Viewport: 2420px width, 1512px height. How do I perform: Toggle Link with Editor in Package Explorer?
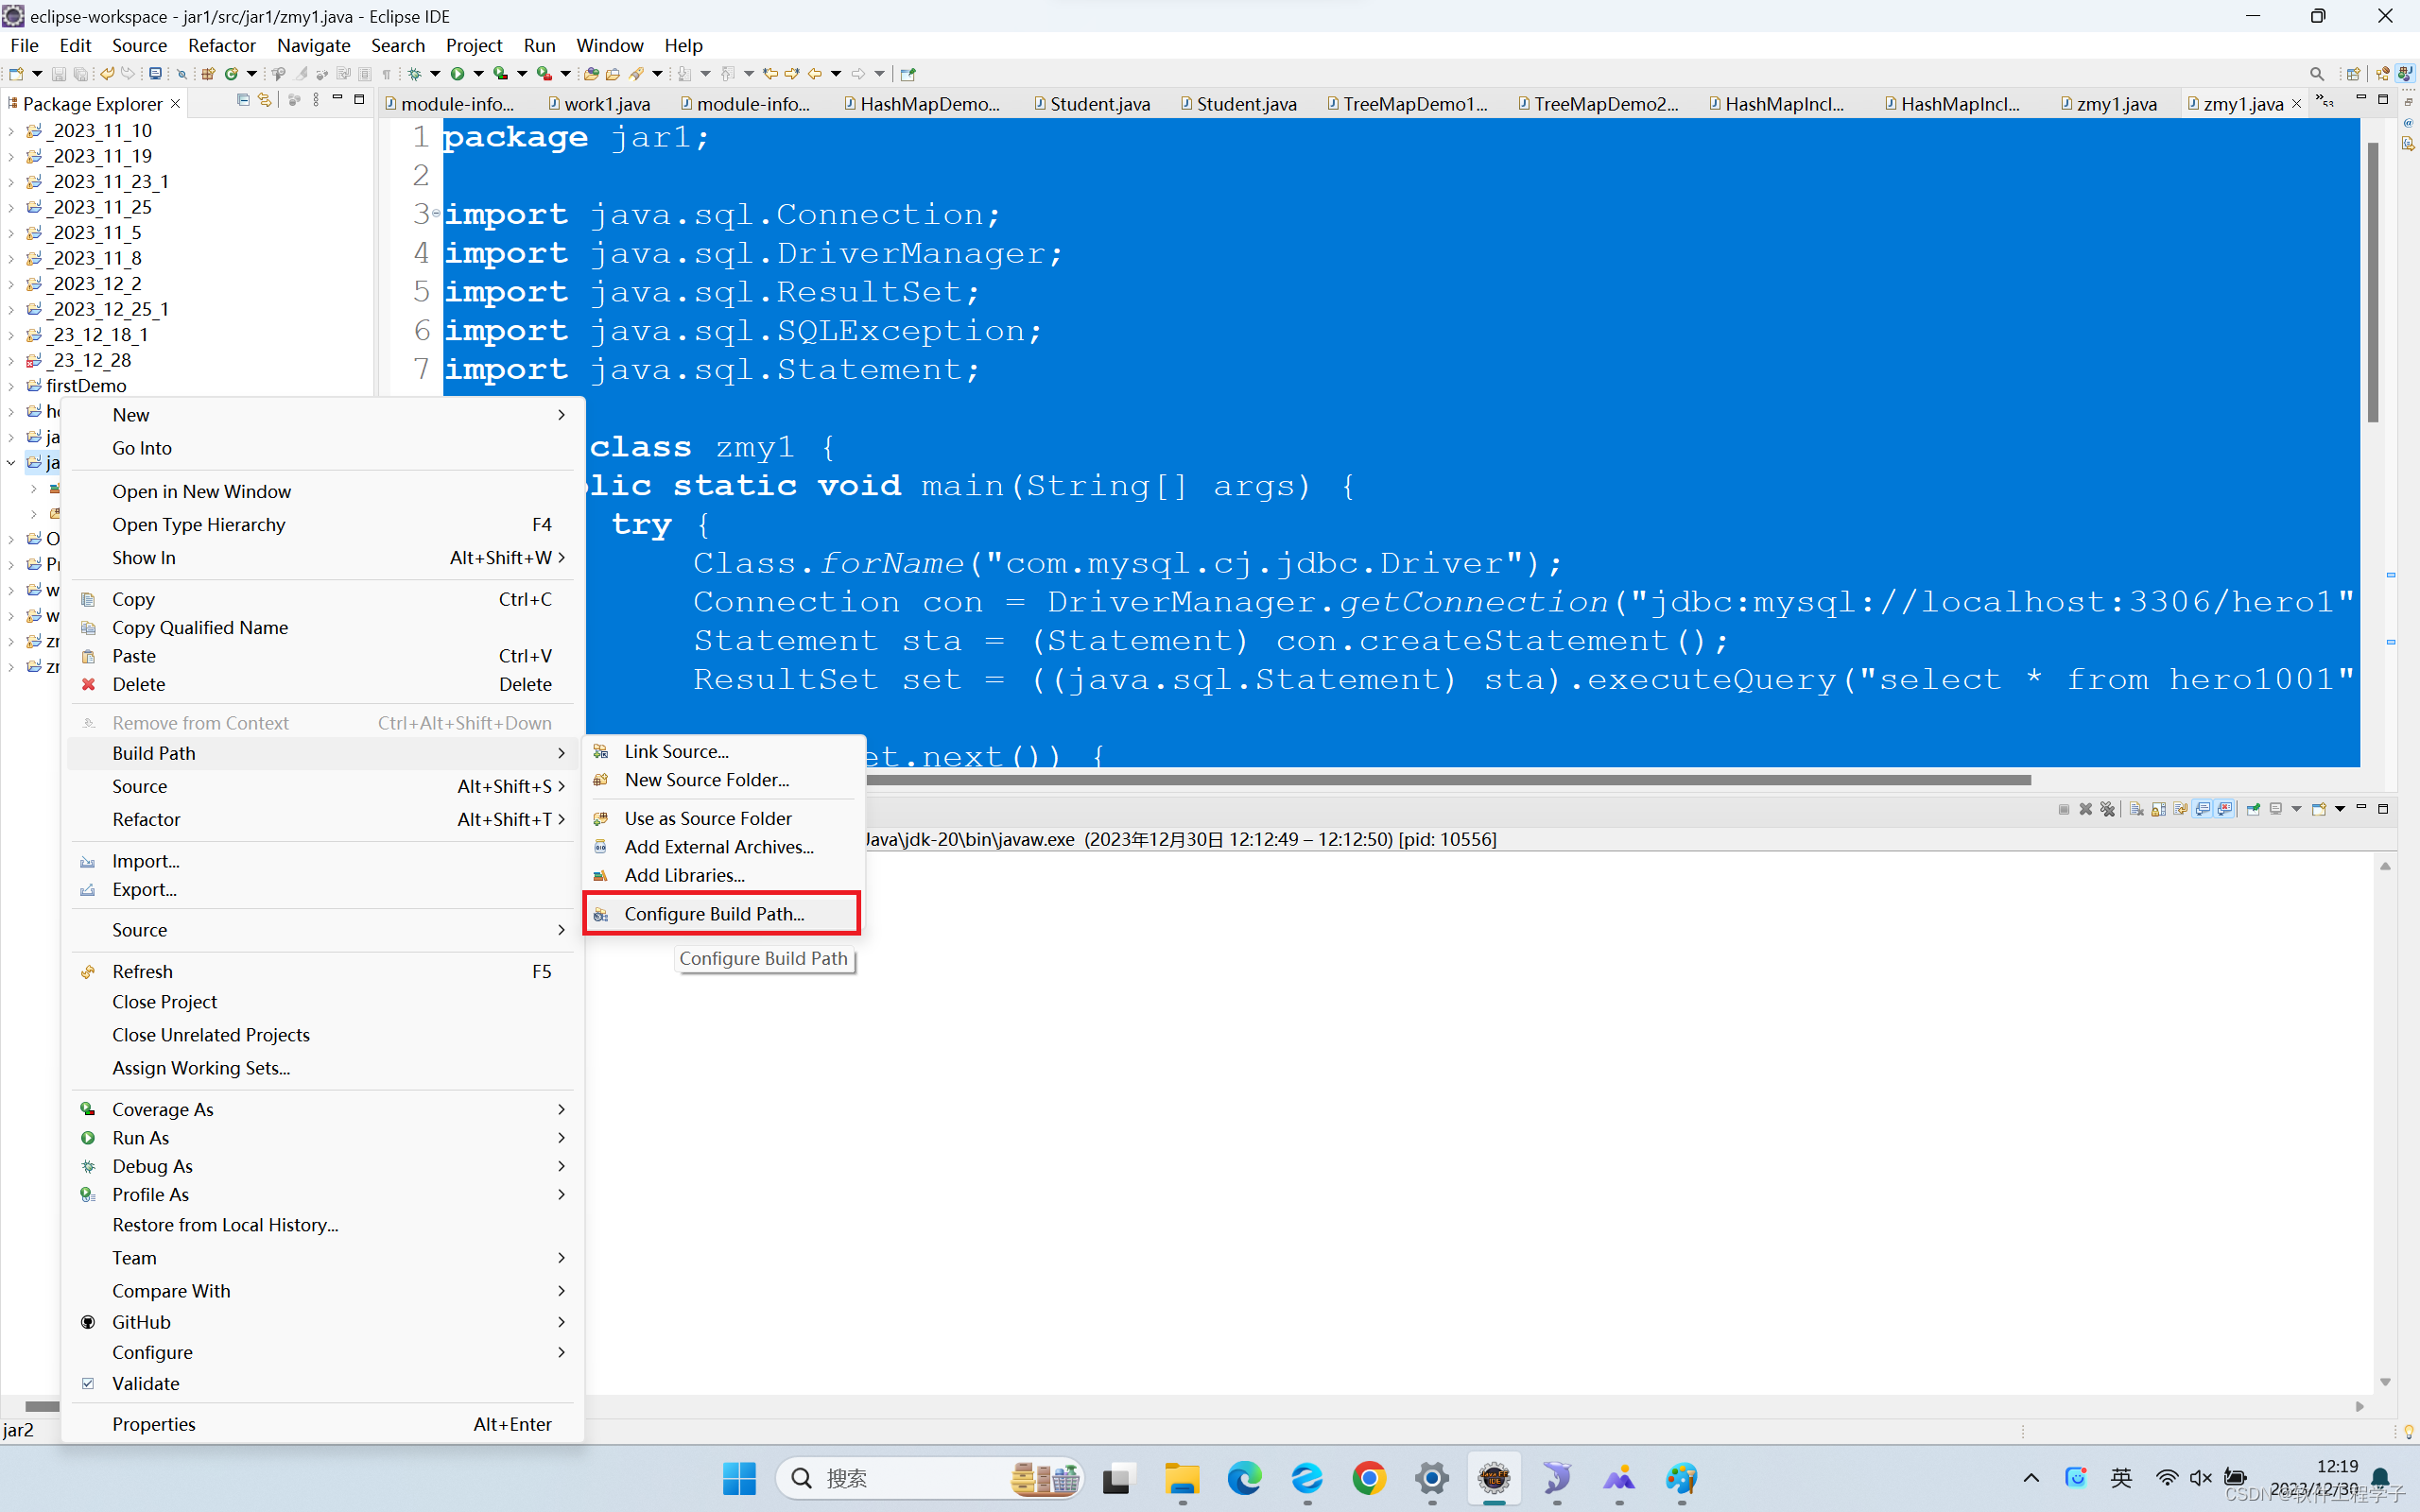pos(264,100)
